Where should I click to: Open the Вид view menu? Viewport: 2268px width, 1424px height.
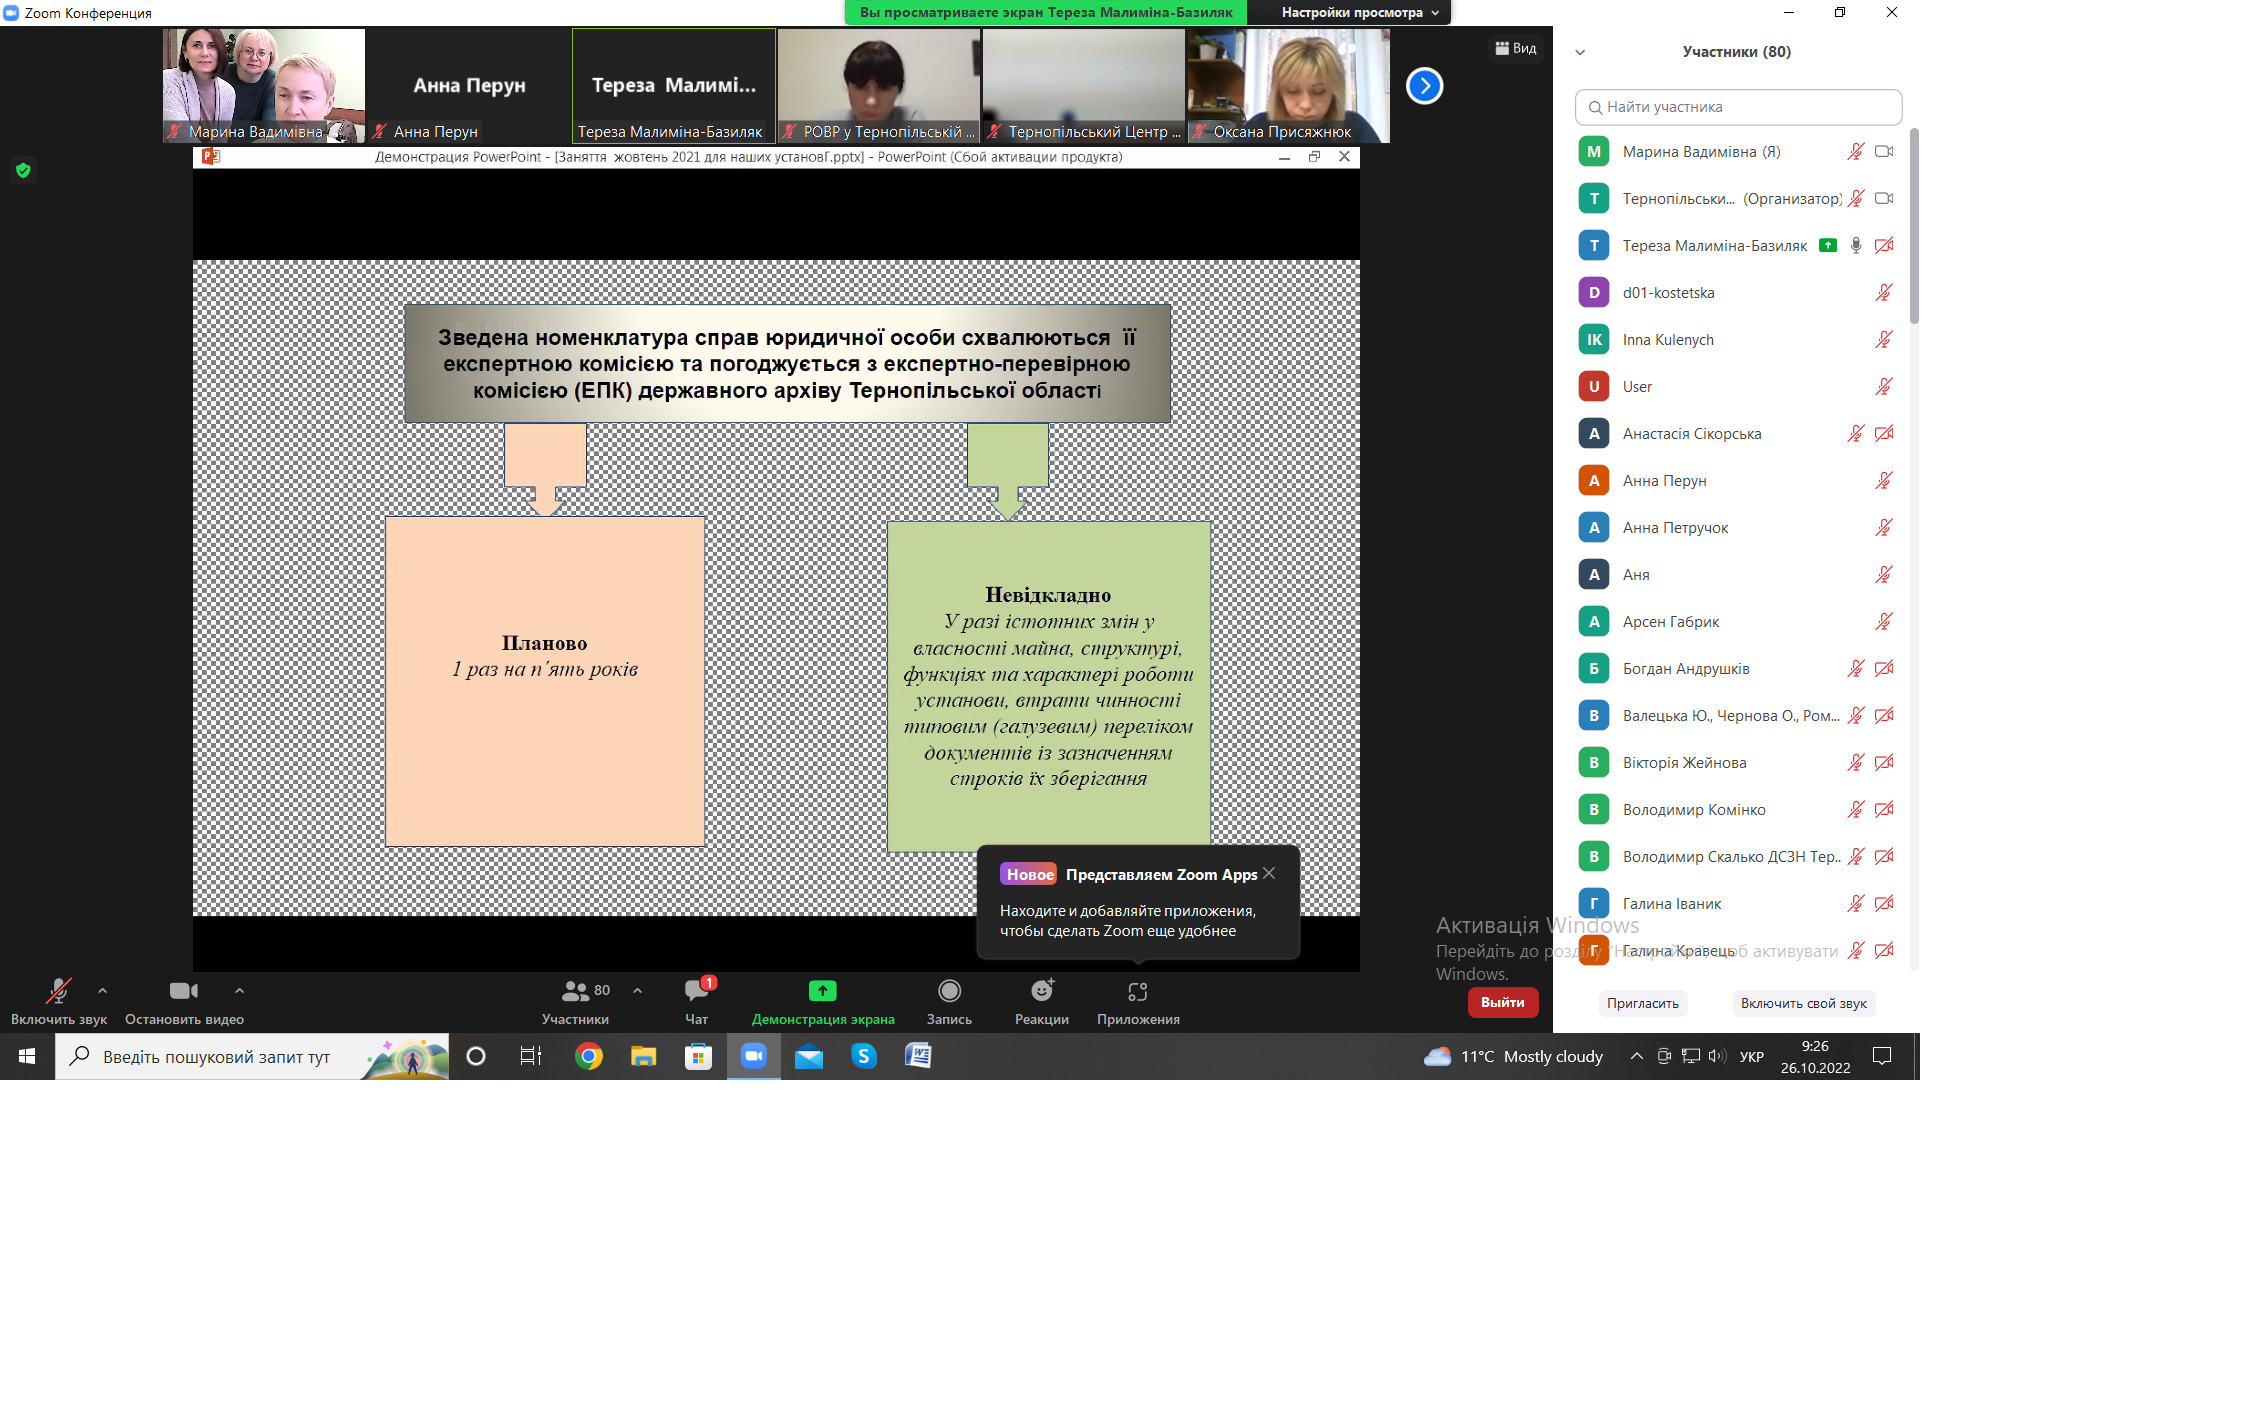point(1516,48)
